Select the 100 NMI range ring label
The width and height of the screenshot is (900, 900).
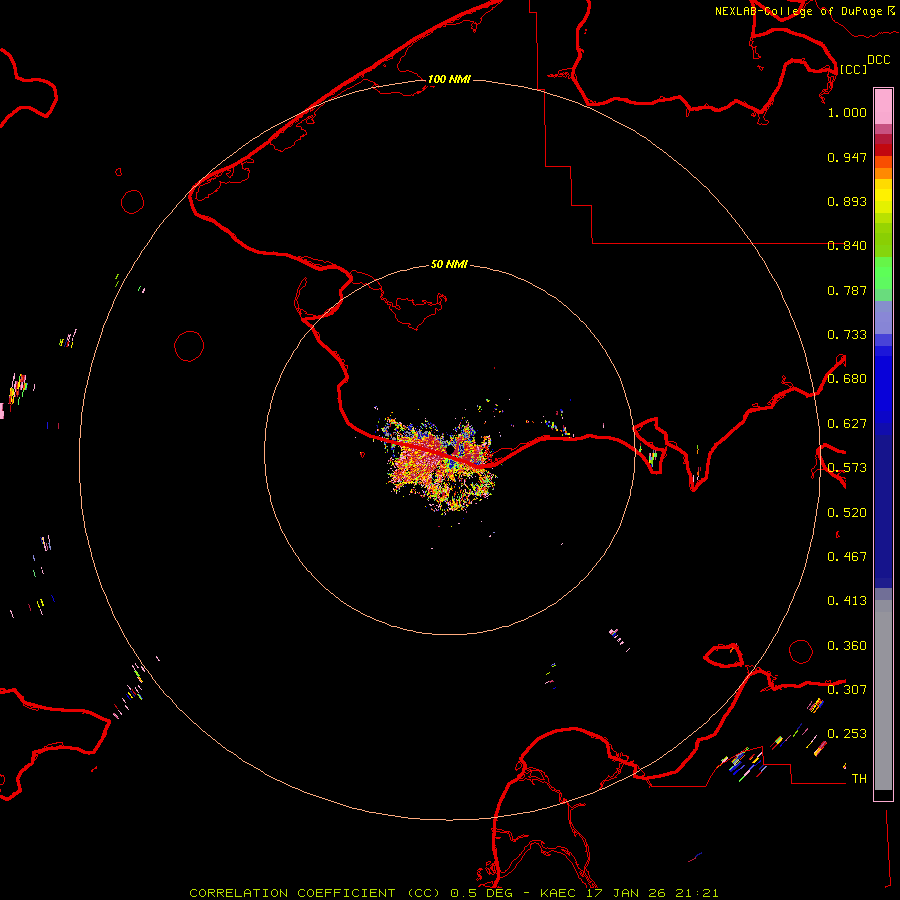tap(449, 79)
